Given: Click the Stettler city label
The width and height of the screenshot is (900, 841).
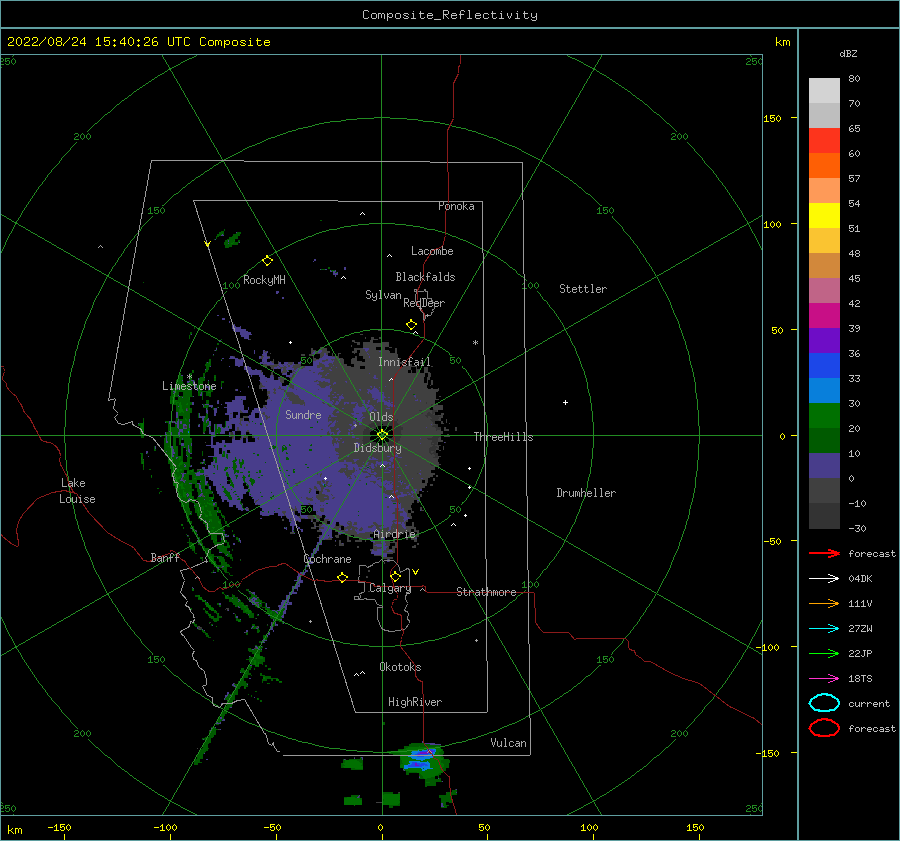Looking at the screenshot, I should click(583, 289).
